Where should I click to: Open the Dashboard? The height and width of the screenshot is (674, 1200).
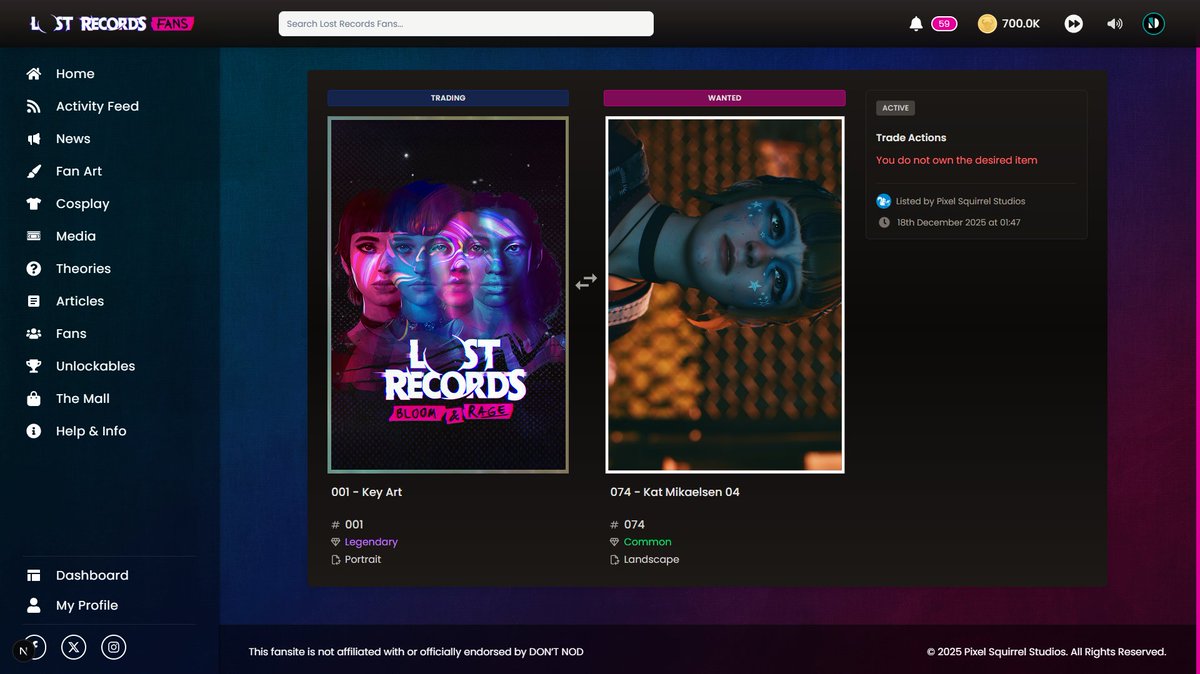tap(78, 575)
